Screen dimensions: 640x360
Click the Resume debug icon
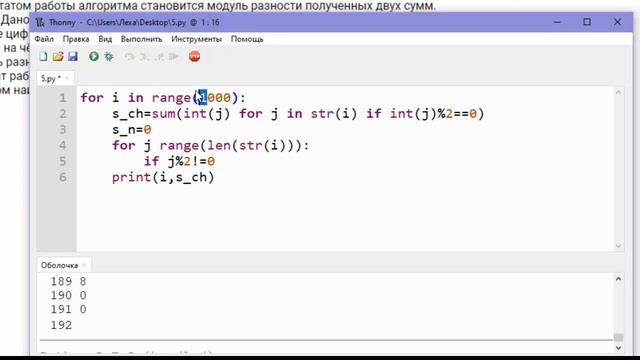point(173,56)
